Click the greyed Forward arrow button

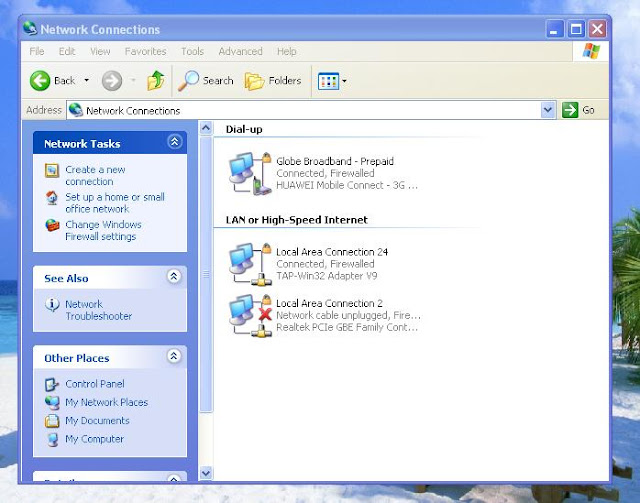click(x=112, y=80)
